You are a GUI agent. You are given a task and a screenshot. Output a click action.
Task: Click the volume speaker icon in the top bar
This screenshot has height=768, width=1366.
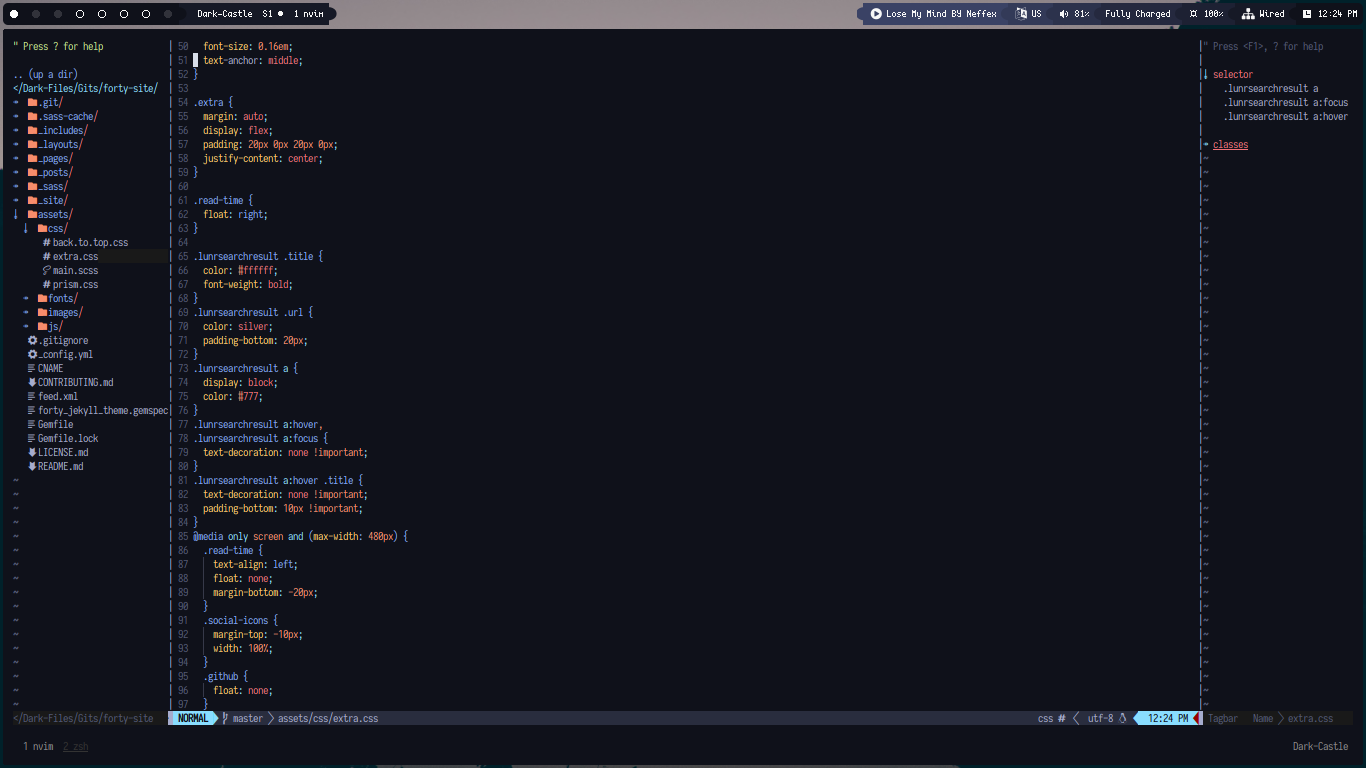[1063, 13]
